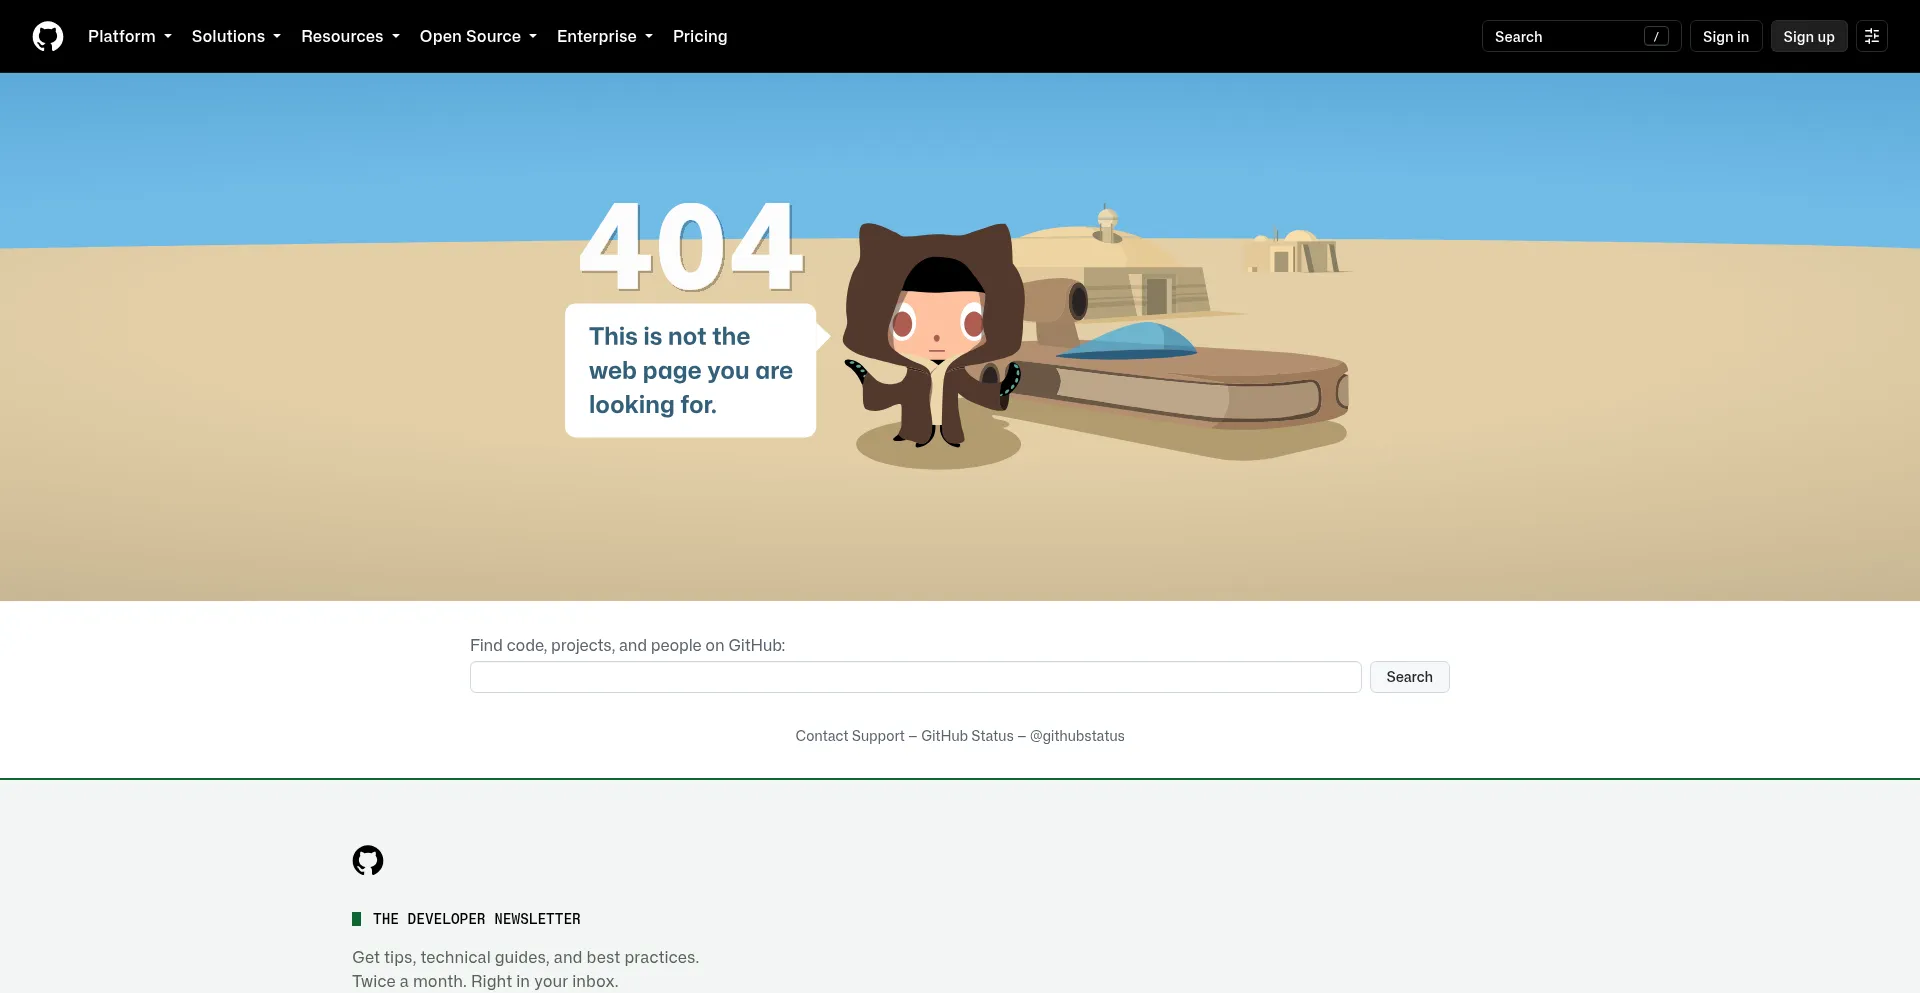The image size is (1920, 993).
Task: Click "Twice a month. Right in your inbox." text
Action: tap(485, 981)
